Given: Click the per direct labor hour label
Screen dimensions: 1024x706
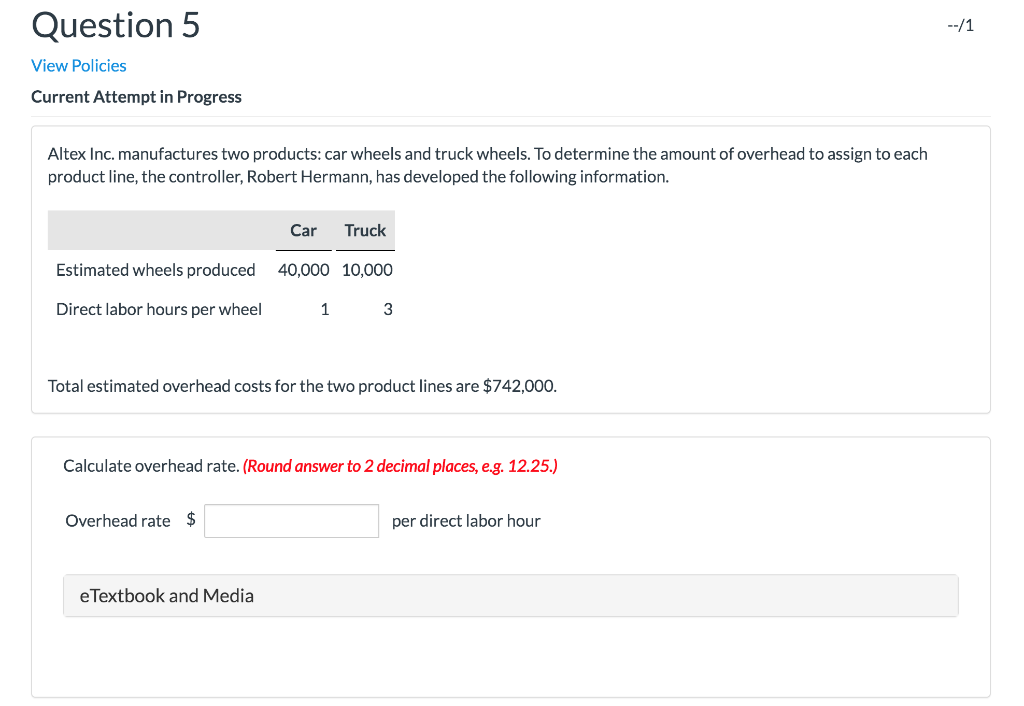Looking at the screenshot, I should [466, 520].
